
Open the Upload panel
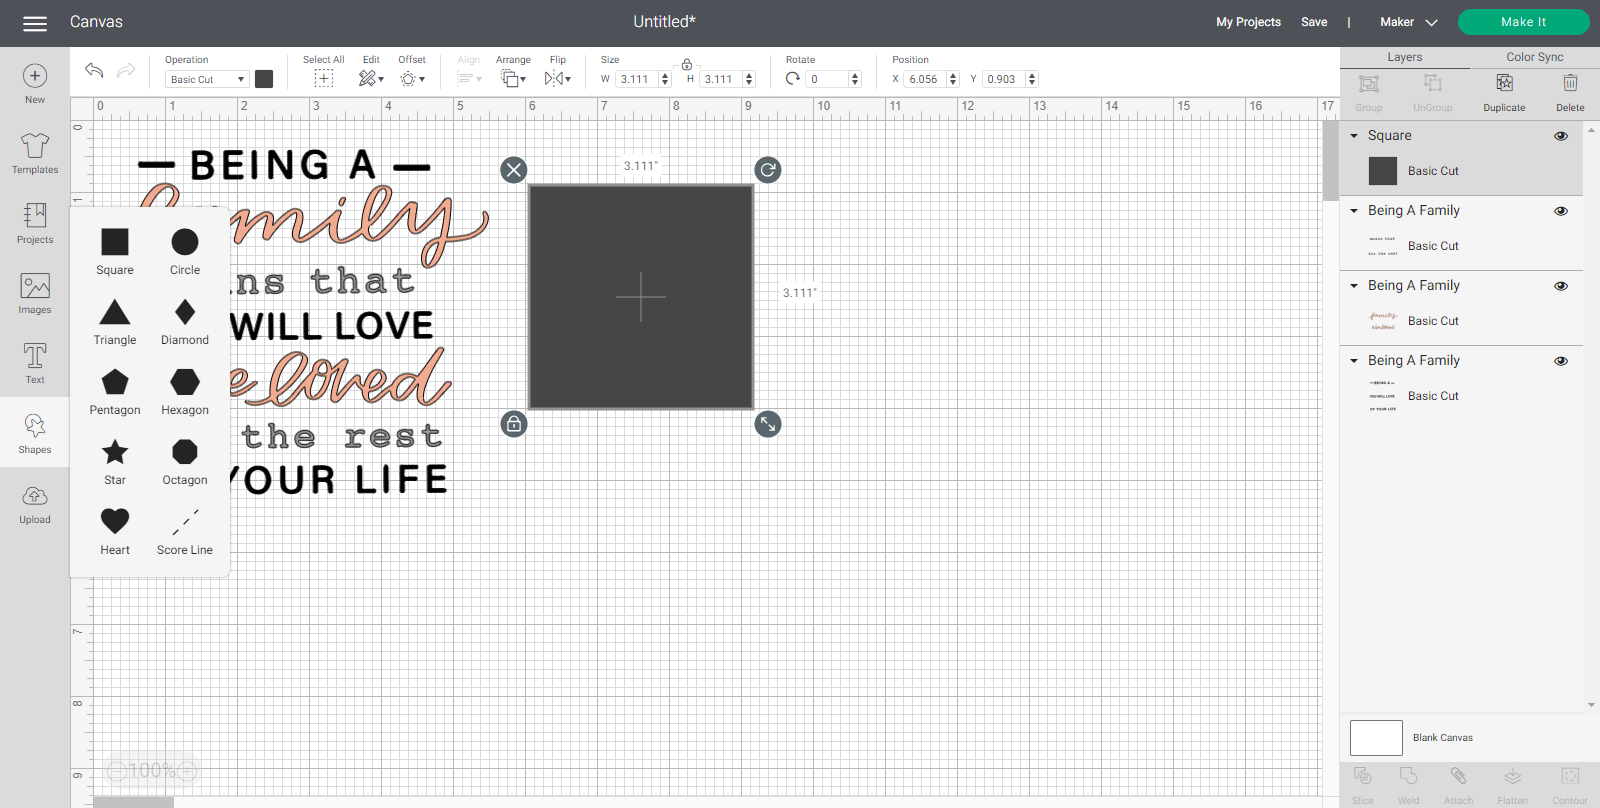click(x=35, y=505)
